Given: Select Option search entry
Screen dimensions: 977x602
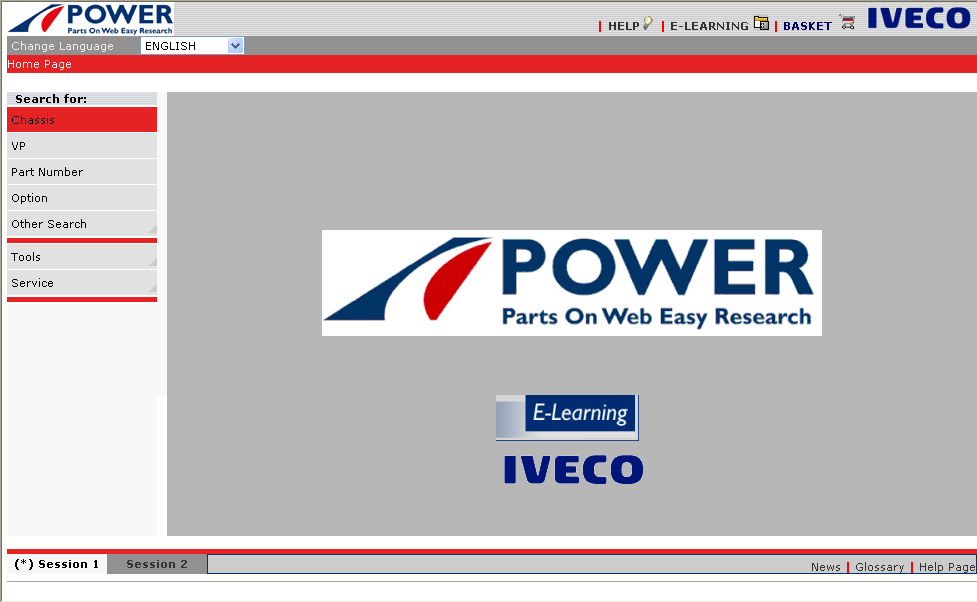Looking at the screenshot, I should pyautogui.click(x=82, y=198).
